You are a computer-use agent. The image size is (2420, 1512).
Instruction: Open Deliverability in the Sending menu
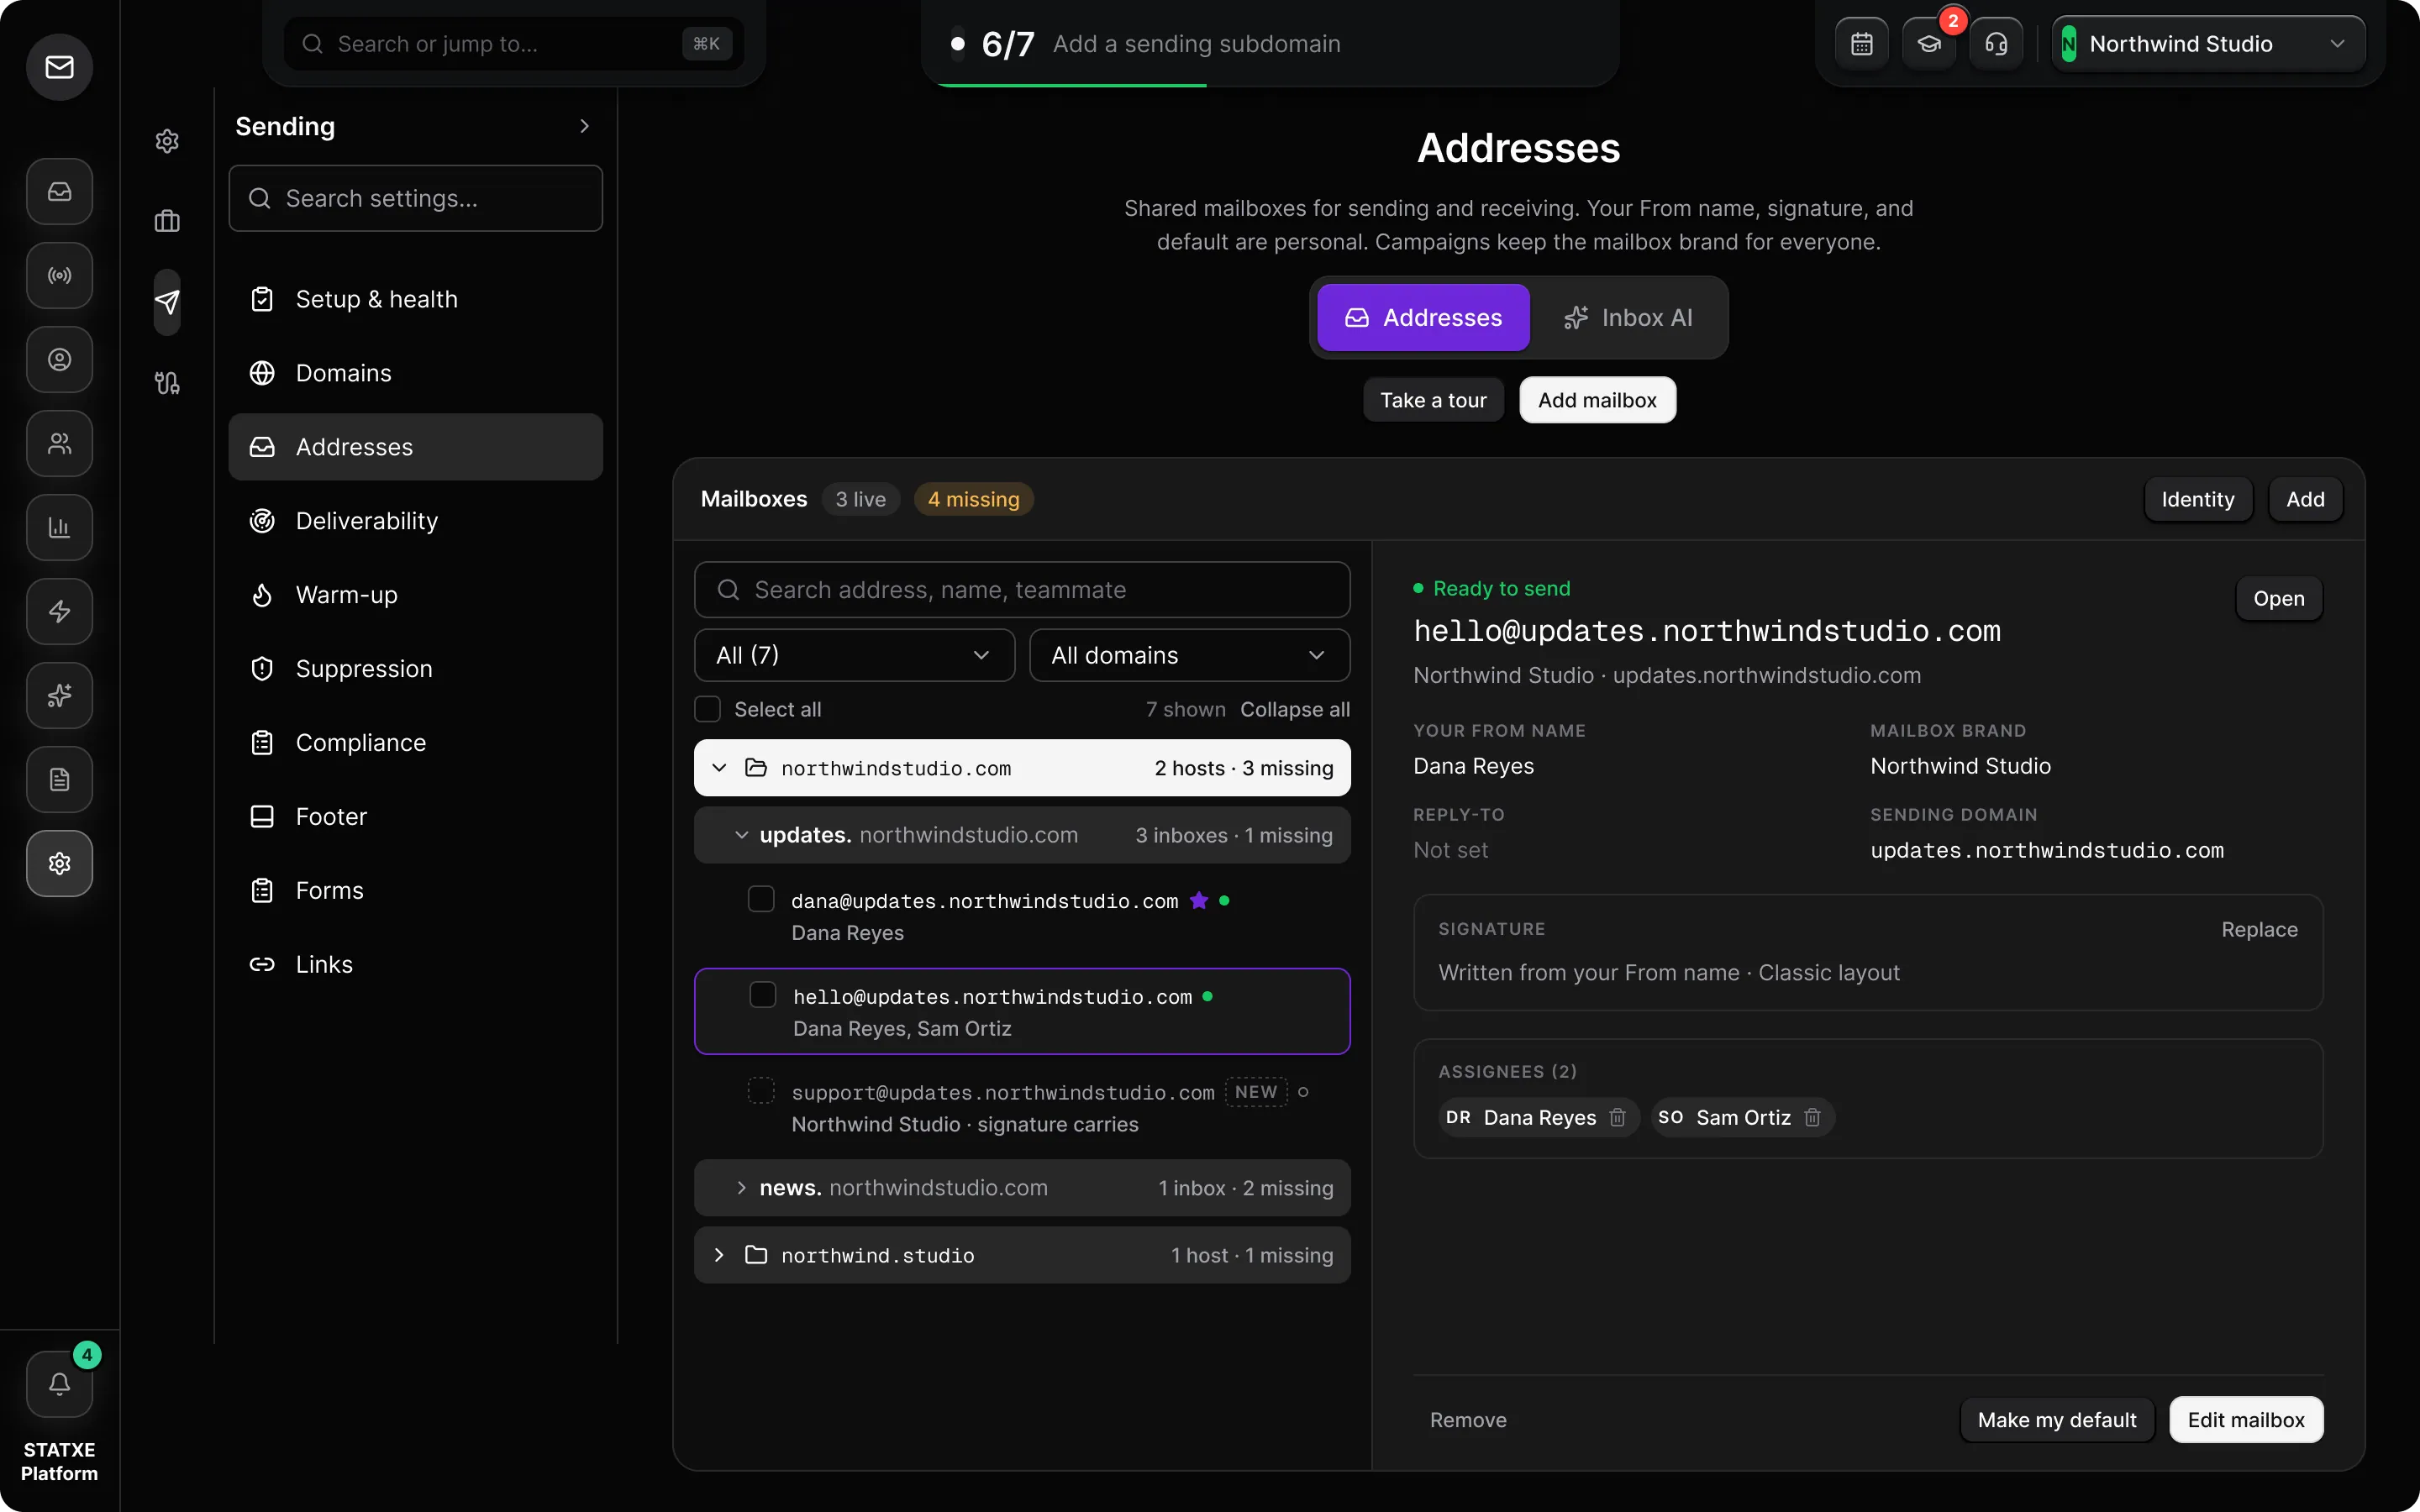click(415, 521)
